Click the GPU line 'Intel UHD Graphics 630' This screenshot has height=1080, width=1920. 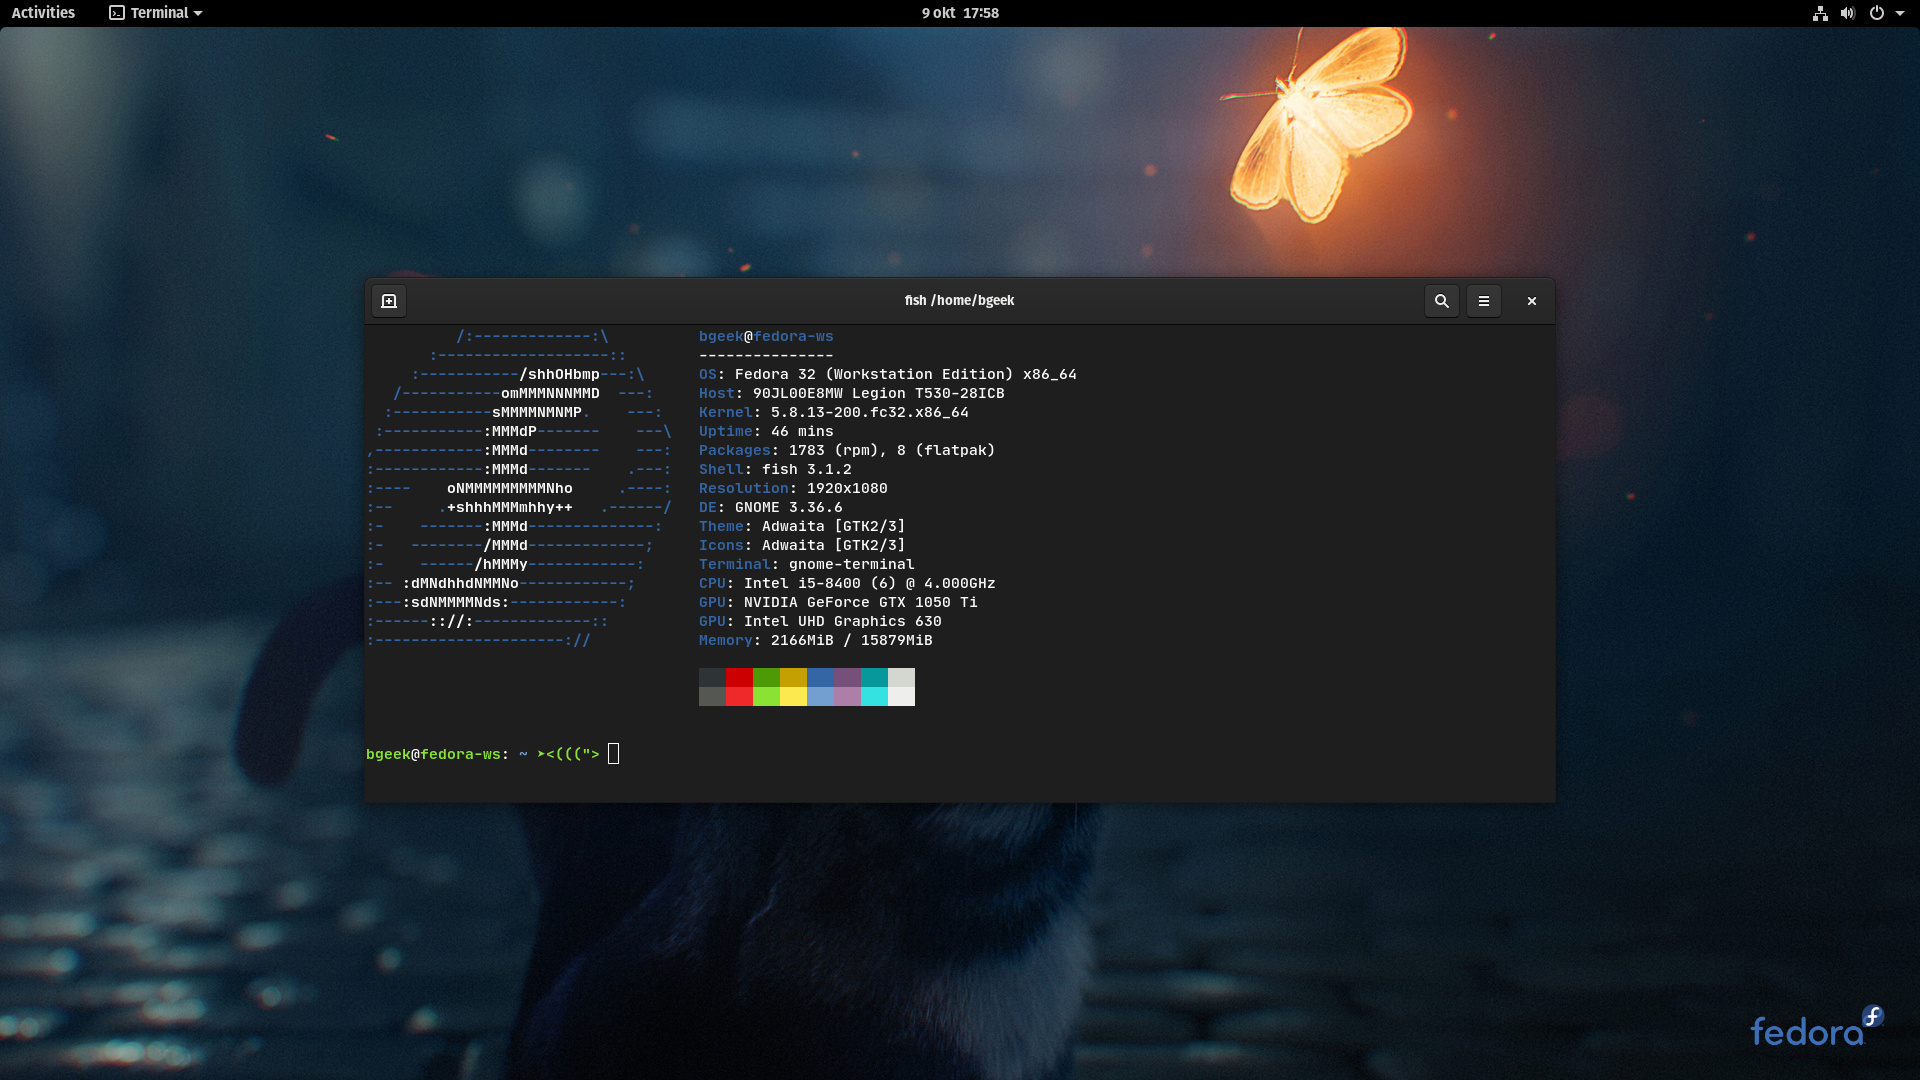[843, 621]
